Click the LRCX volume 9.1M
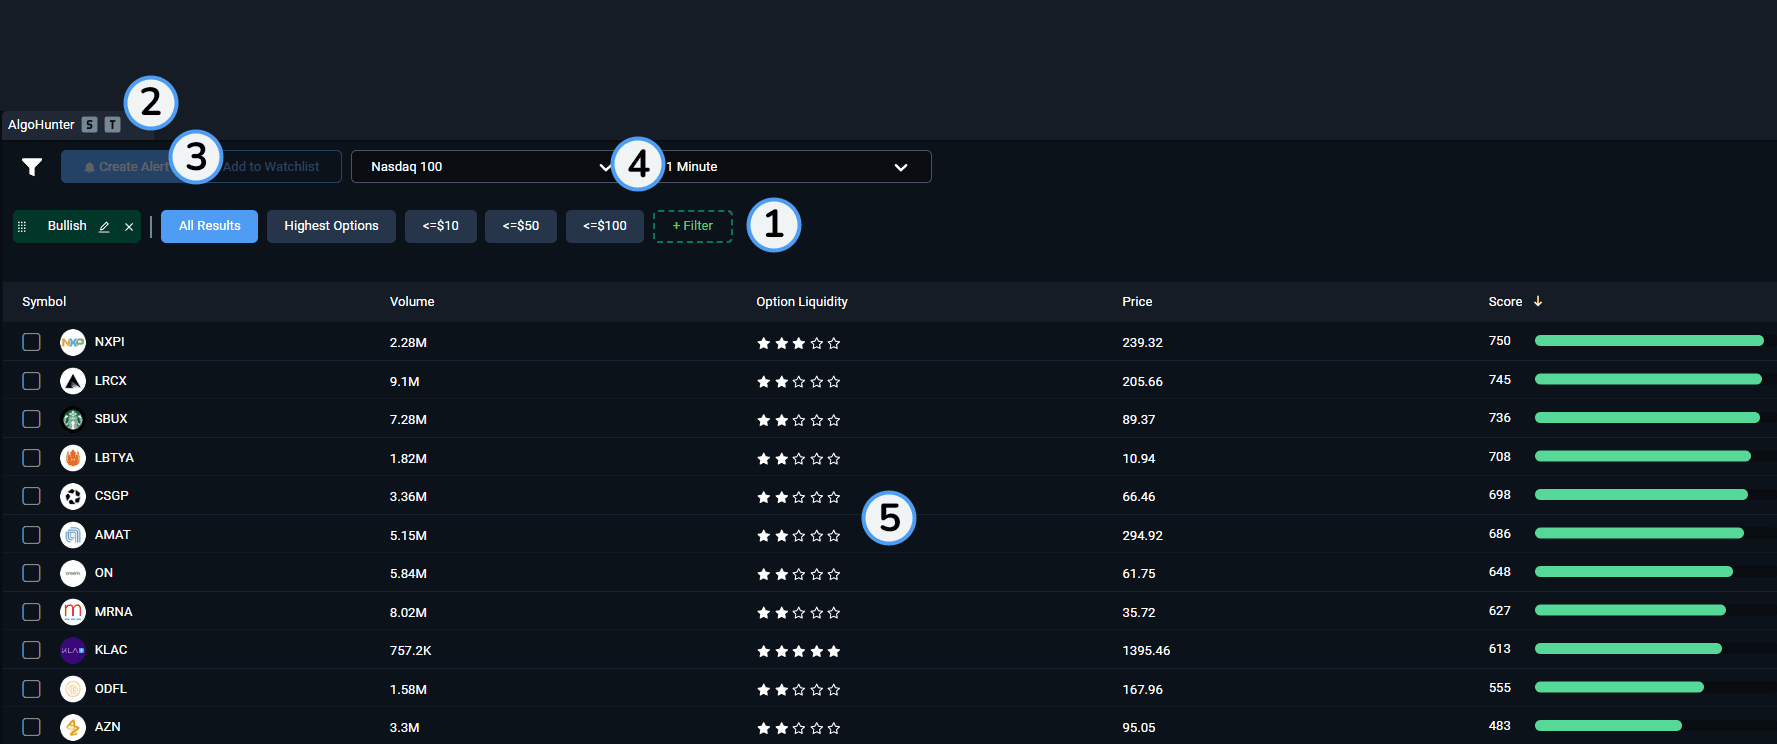1777x744 pixels. click(x=404, y=382)
